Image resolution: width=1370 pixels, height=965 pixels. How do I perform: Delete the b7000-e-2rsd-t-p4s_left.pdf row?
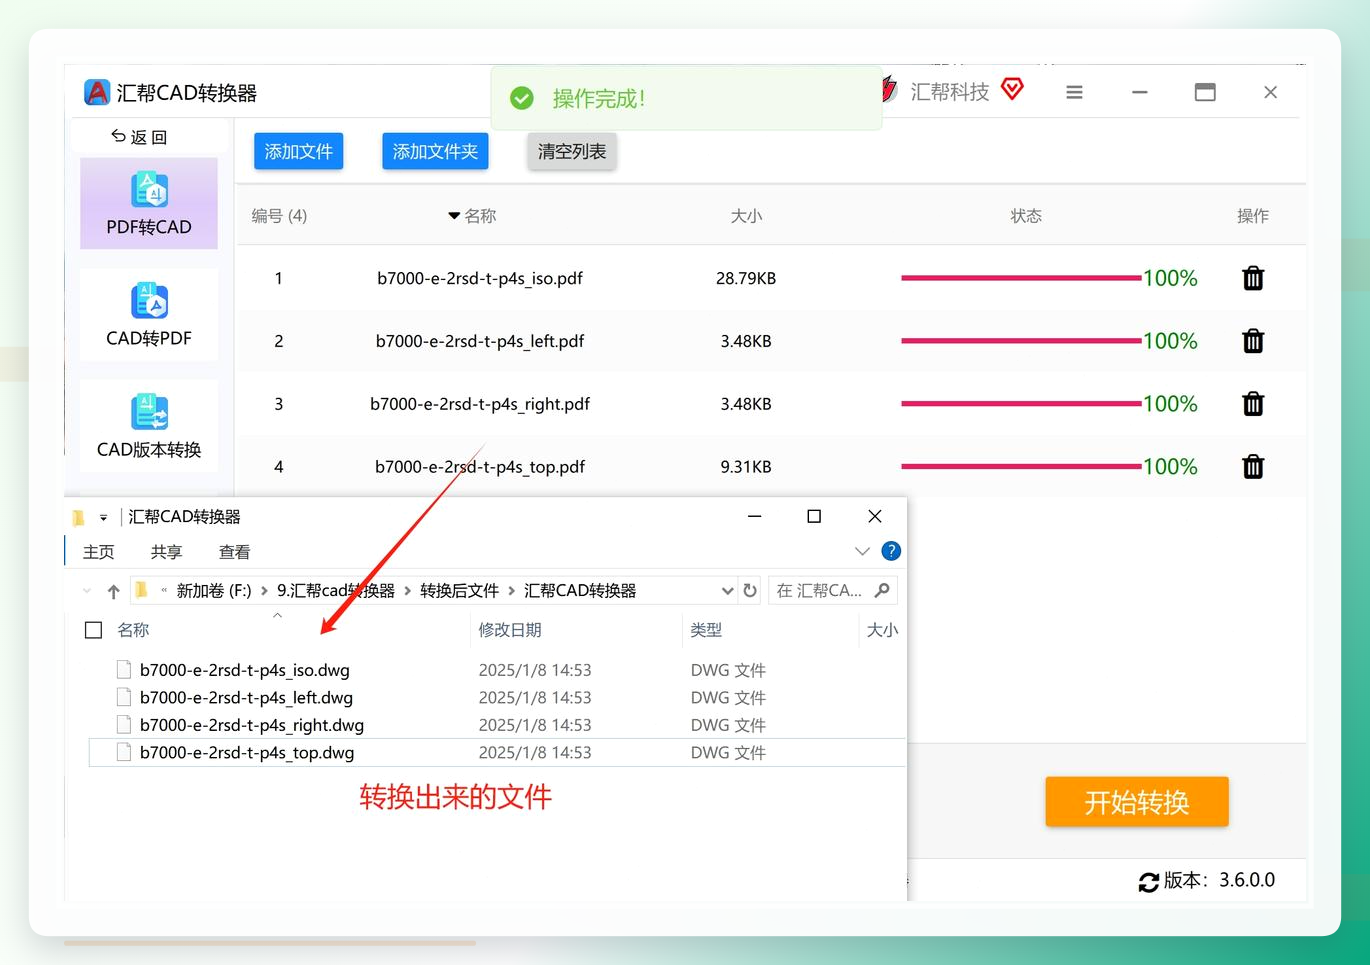[x=1253, y=341]
